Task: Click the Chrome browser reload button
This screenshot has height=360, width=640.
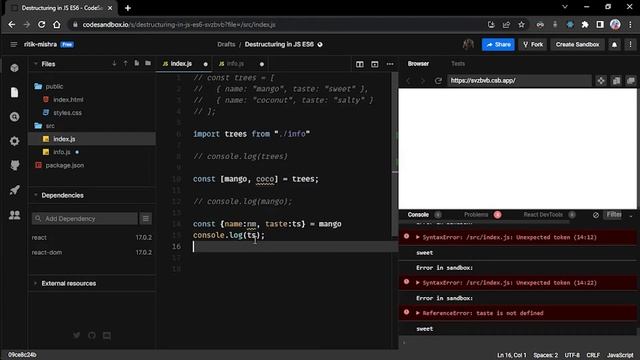Action: (x=42, y=24)
